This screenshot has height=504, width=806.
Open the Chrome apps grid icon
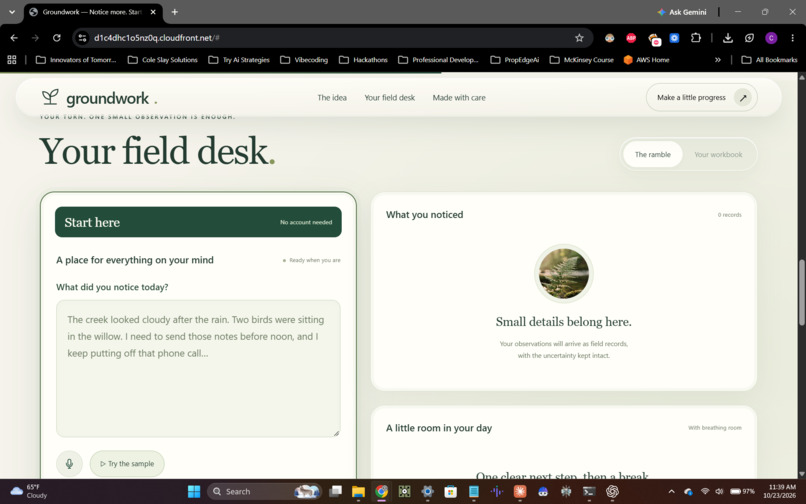[12, 60]
